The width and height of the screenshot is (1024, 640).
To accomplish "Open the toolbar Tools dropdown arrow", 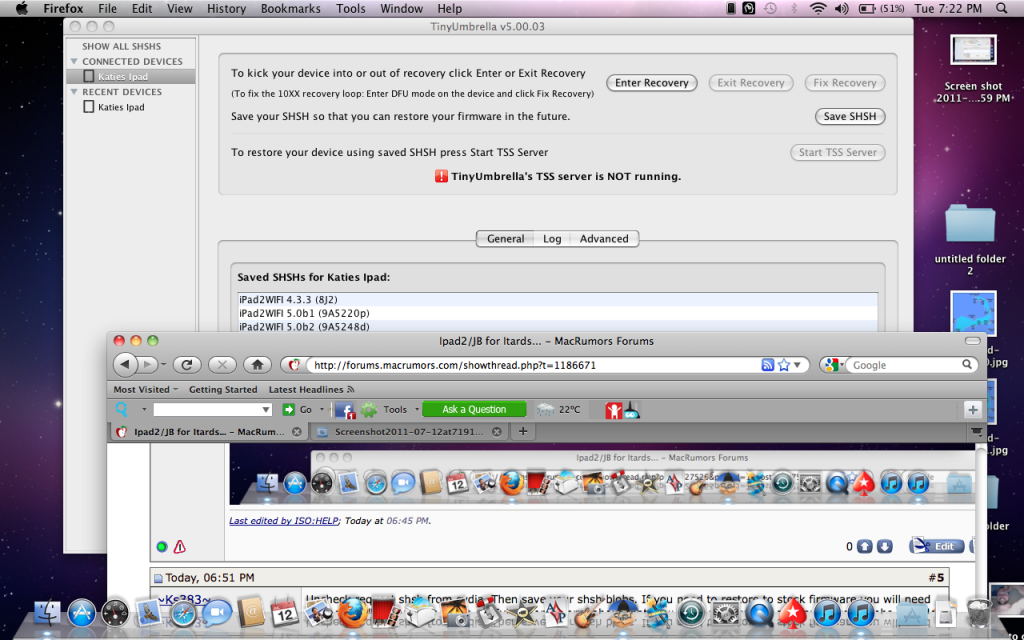I will point(417,409).
